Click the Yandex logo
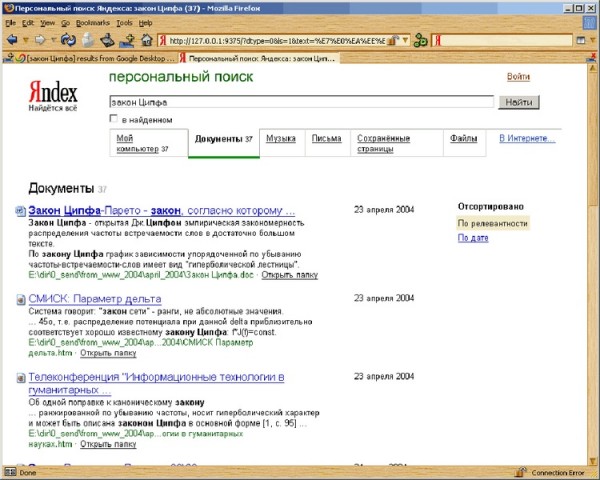600x480 pixels. [51, 92]
